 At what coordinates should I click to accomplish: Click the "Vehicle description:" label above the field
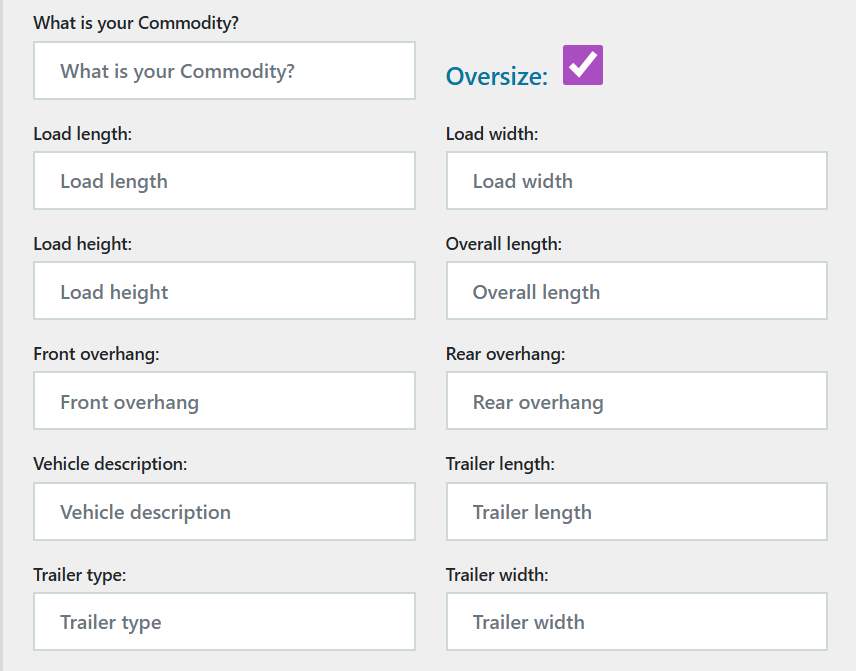click(110, 464)
